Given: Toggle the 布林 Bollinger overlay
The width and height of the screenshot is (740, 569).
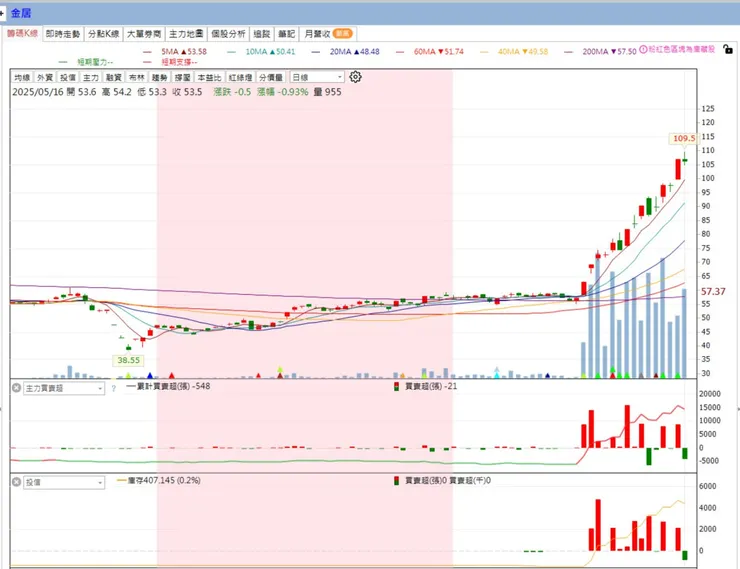Looking at the screenshot, I should coord(137,77).
